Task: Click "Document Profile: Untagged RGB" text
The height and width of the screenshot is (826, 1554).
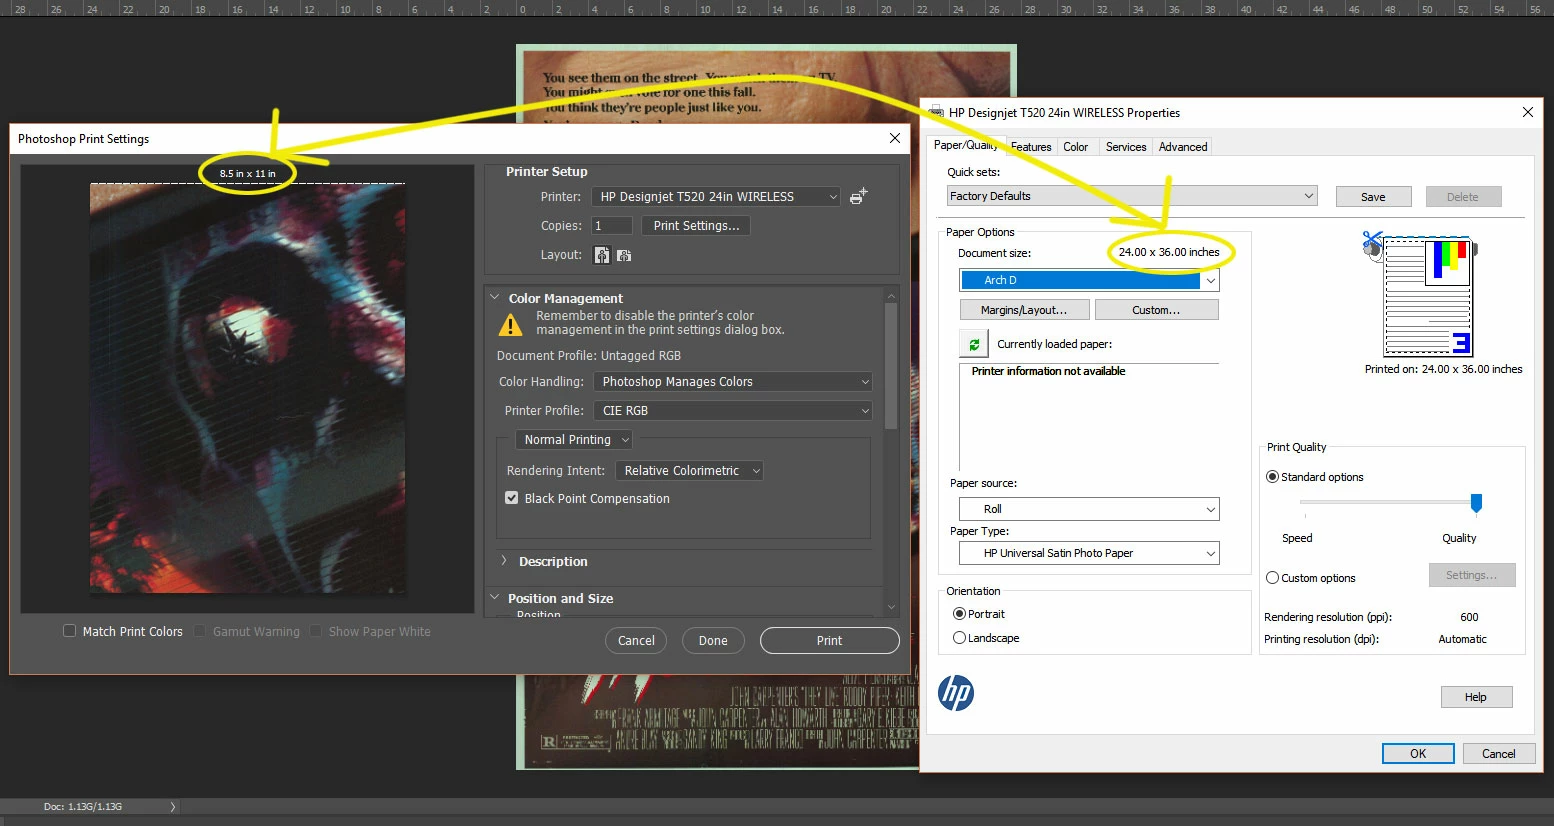Action: (589, 356)
